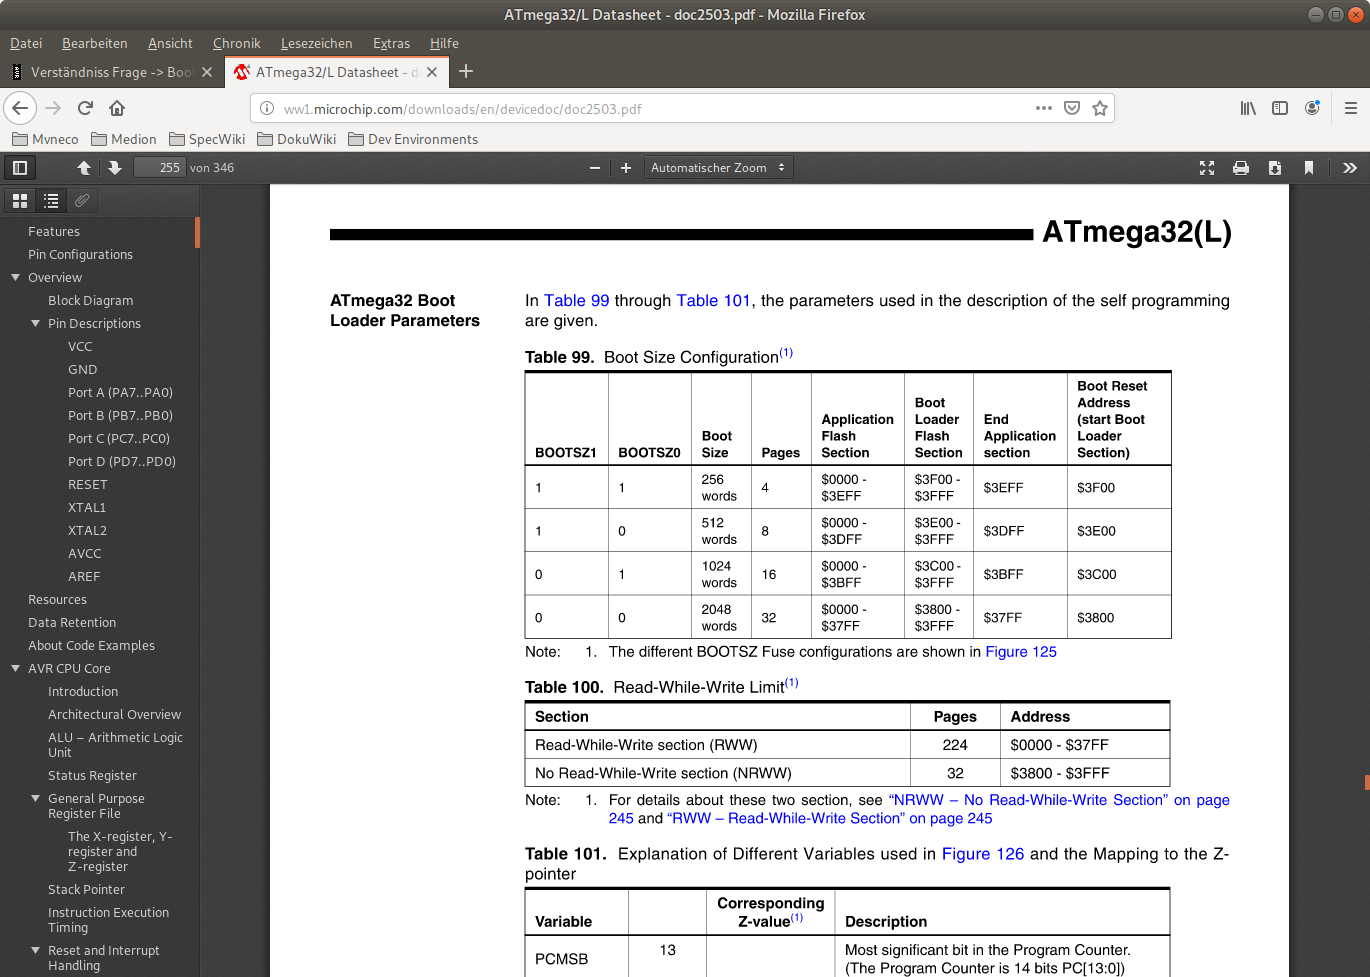The height and width of the screenshot is (977, 1370).
Task: Toggle the Firefox sidebars button
Action: click(x=1280, y=108)
